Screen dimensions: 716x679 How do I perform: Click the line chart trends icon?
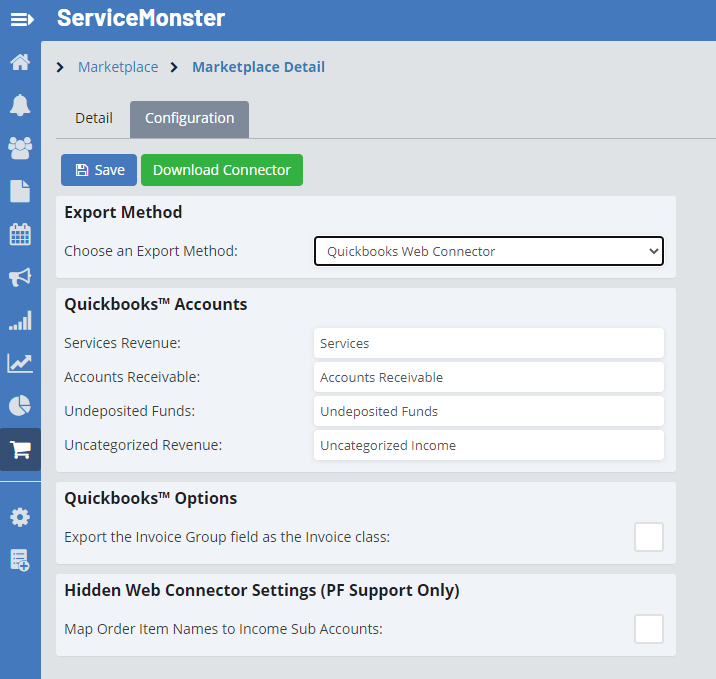20,363
